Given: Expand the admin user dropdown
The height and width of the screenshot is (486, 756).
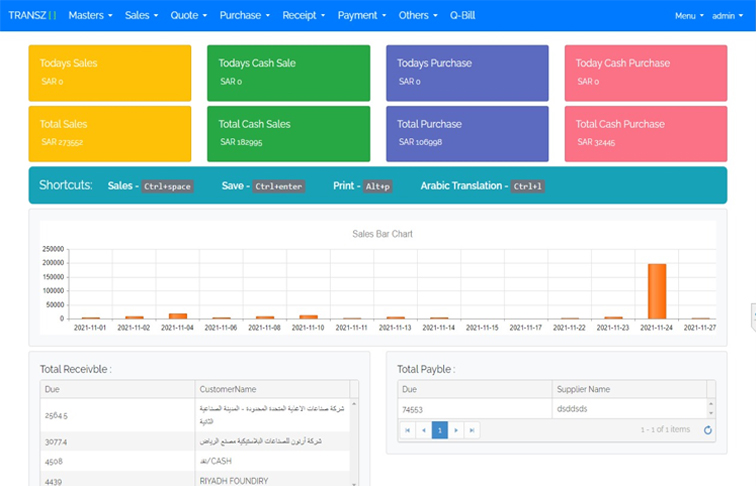Looking at the screenshot, I should [x=728, y=16].
